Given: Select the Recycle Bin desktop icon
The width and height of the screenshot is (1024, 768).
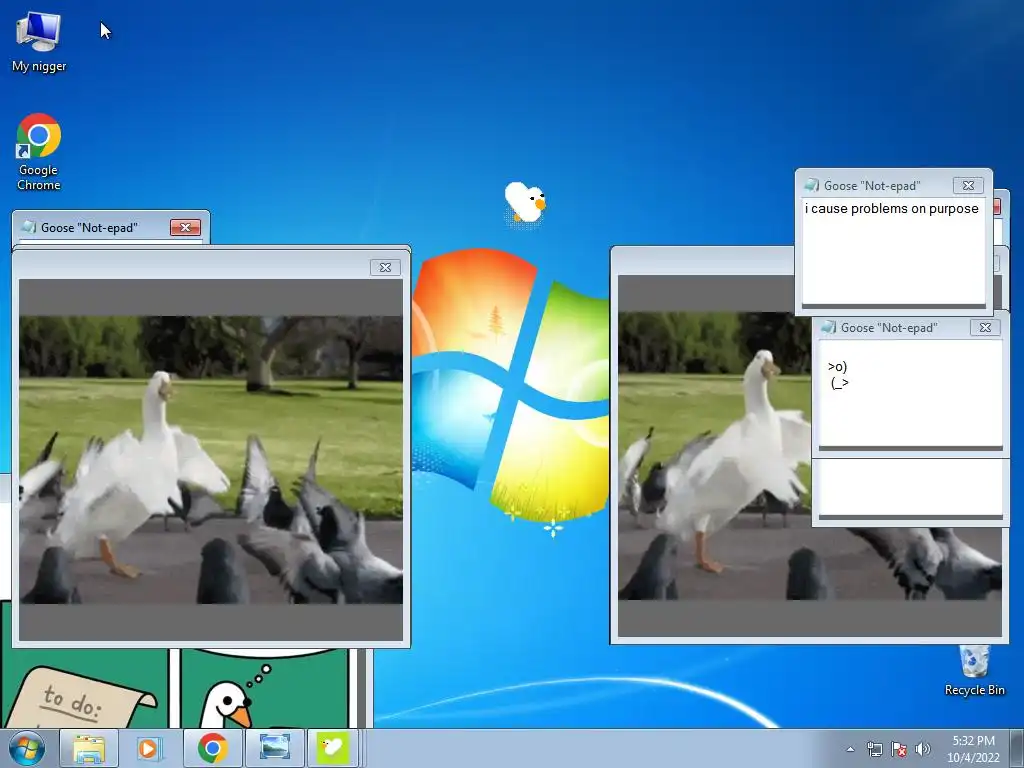Looking at the screenshot, I should point(974,670).
